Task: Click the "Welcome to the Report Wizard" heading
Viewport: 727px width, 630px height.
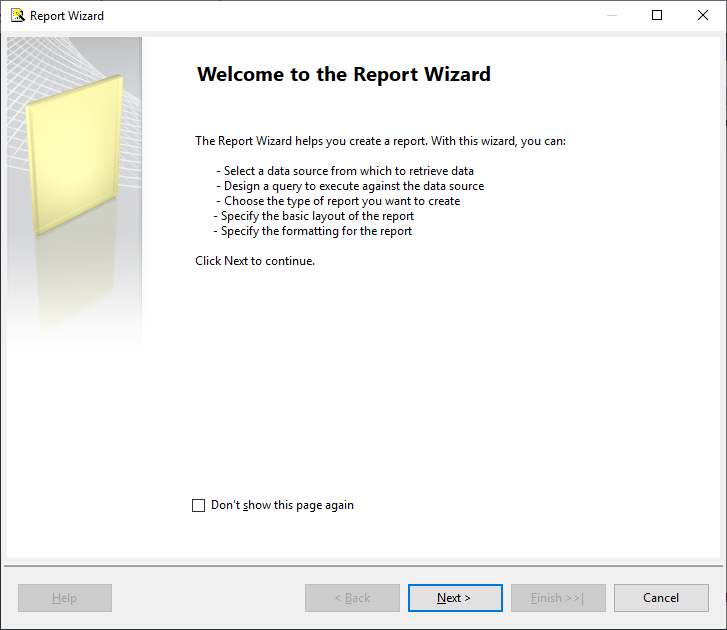Action: [344, 74]
